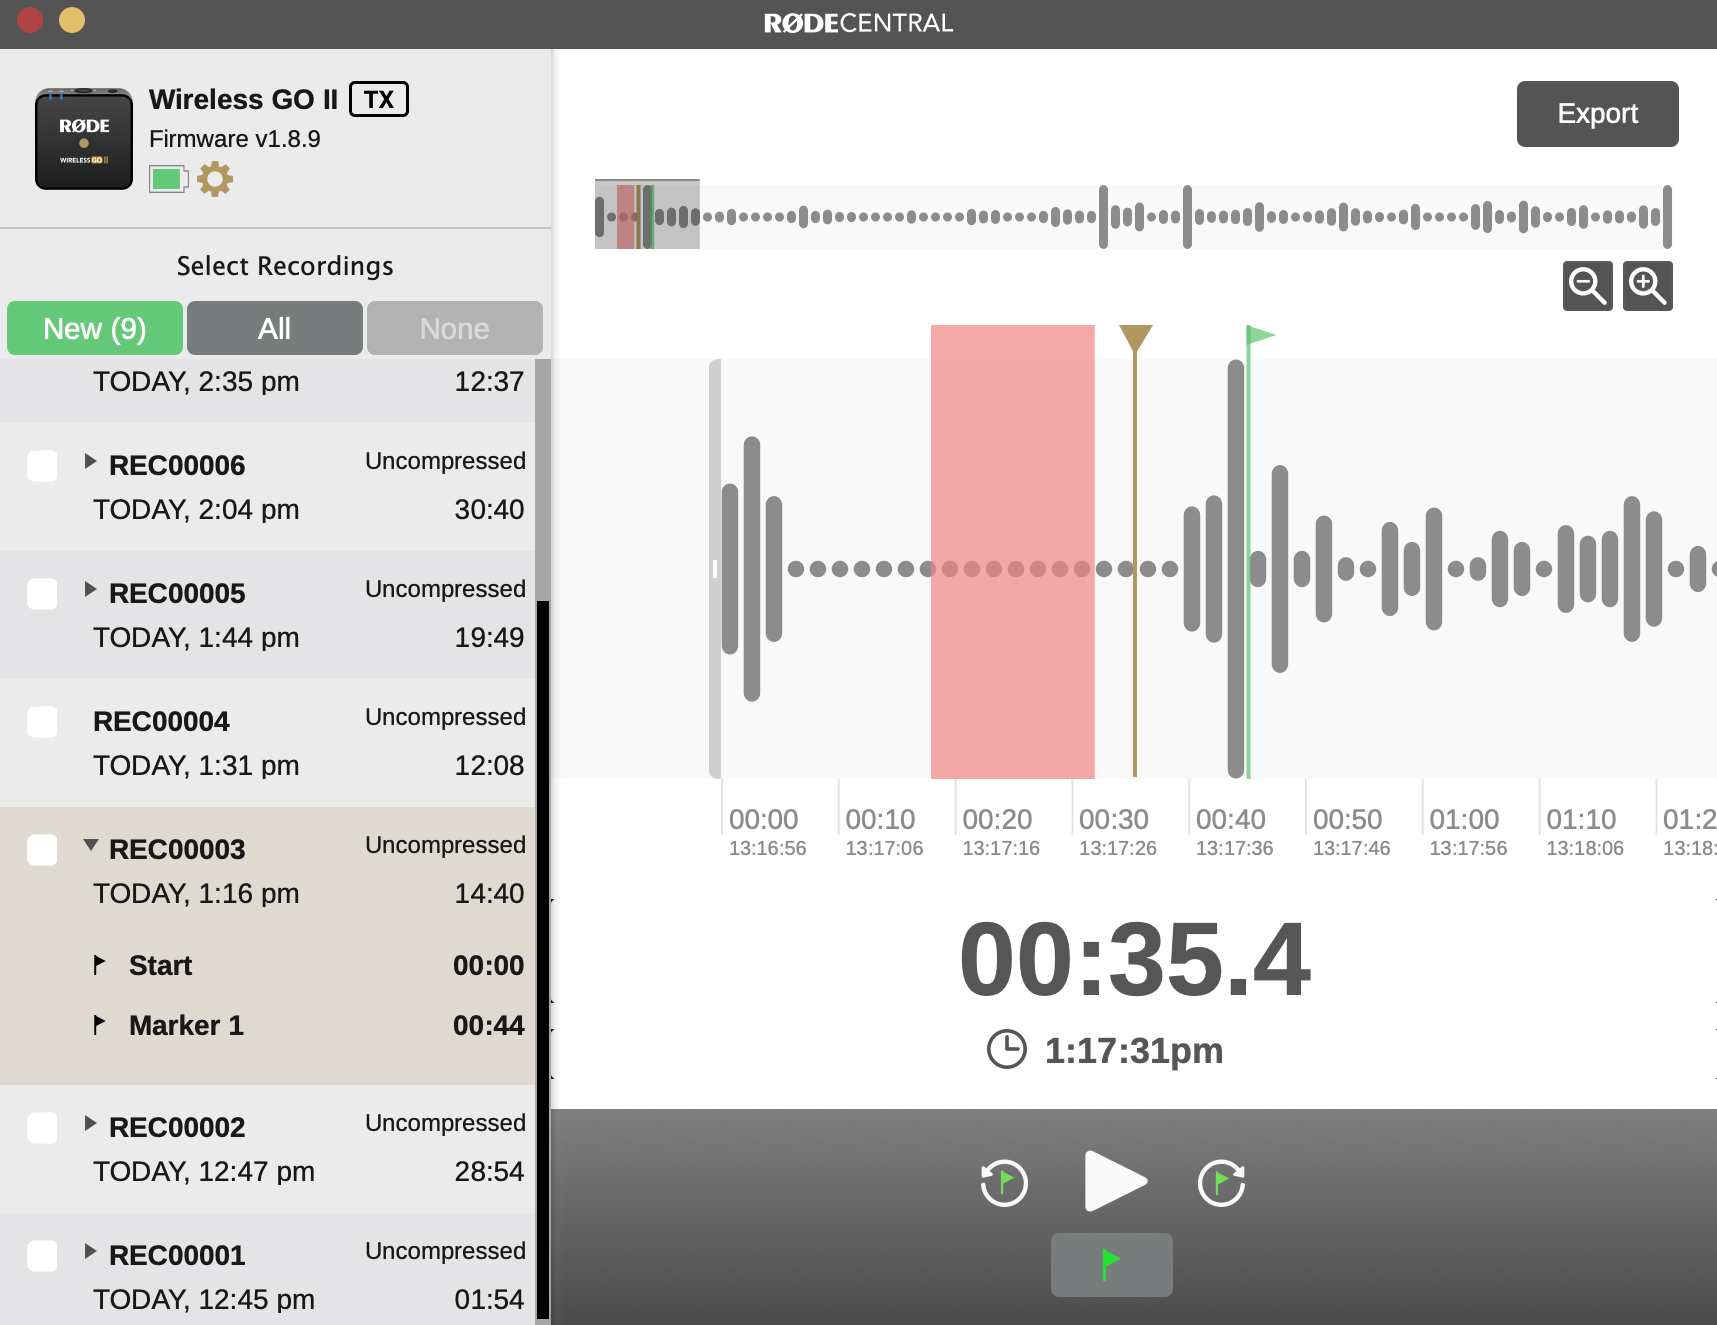Click REC00006 duration 30:40

489,510
